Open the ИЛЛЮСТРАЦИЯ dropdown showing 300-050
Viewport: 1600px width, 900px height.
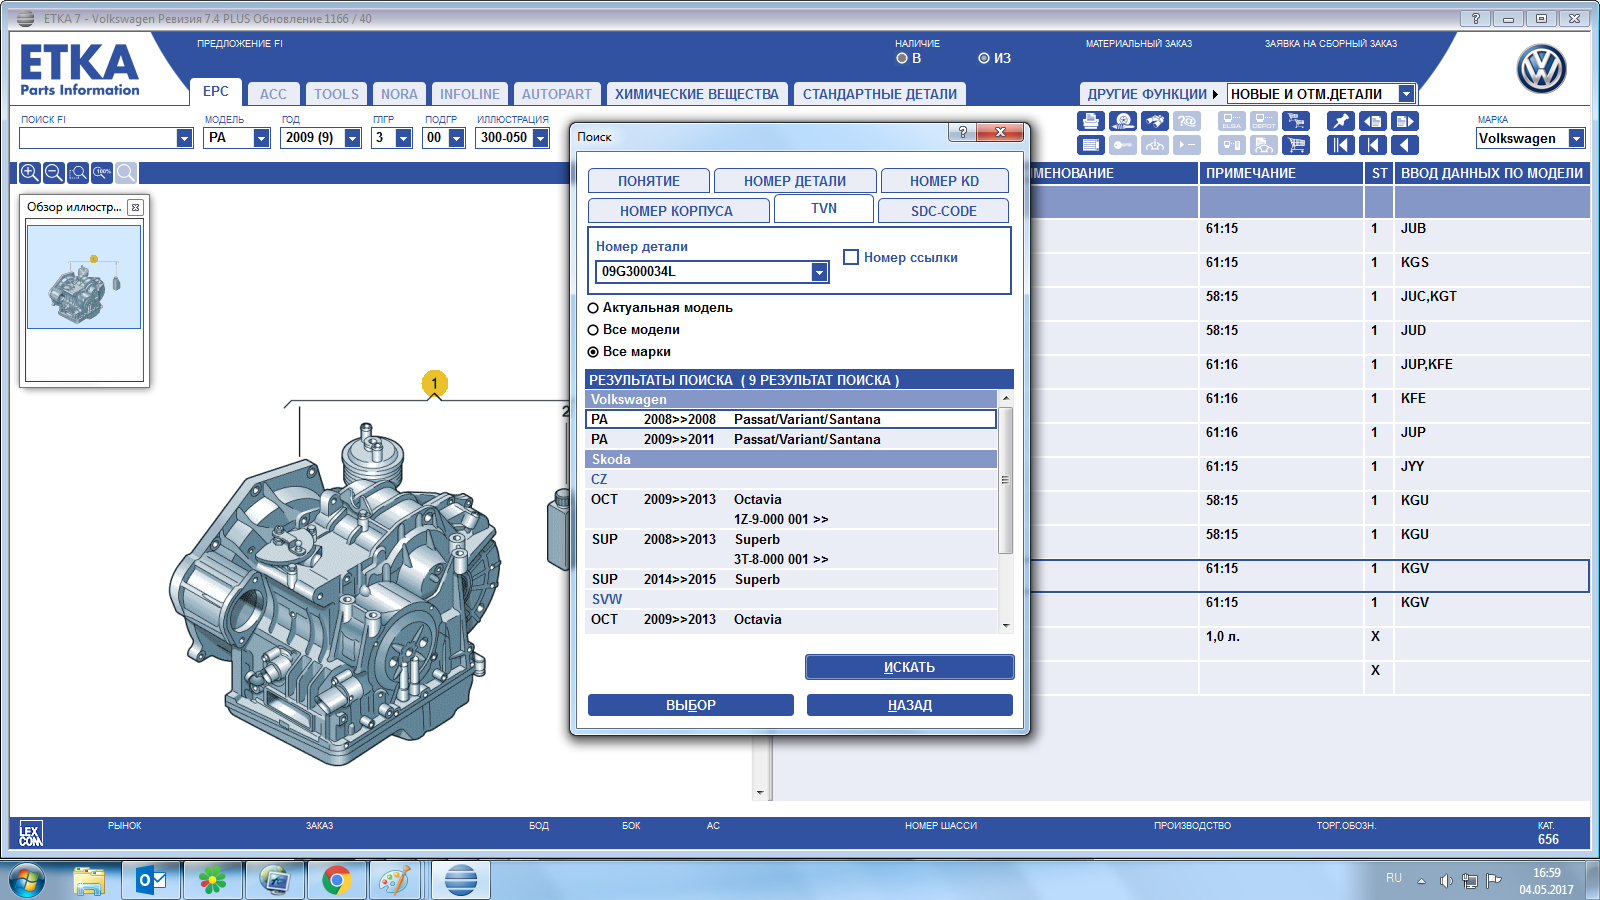540,138
